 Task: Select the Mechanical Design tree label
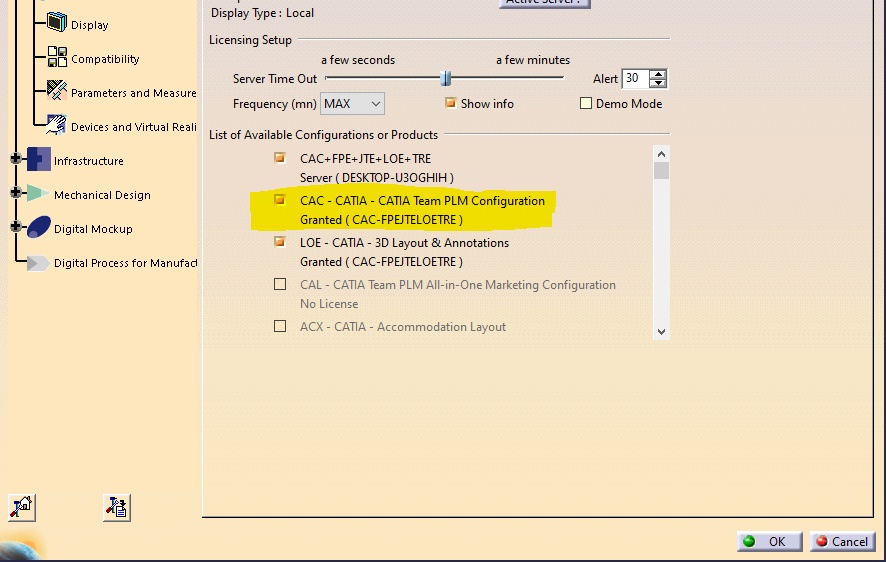[102, 195]
